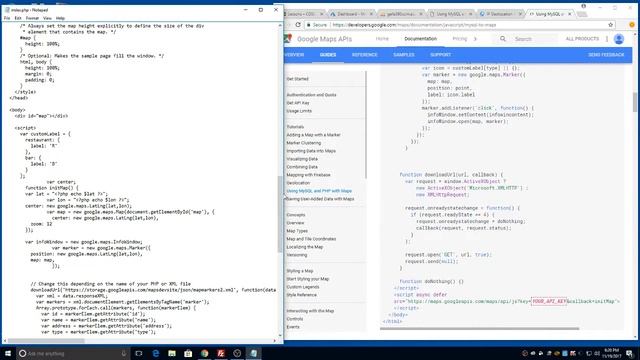Open the Custom Legends sidebar link
Image resolution: width=640 pixels, height=360 pixels.
[303, 287]
